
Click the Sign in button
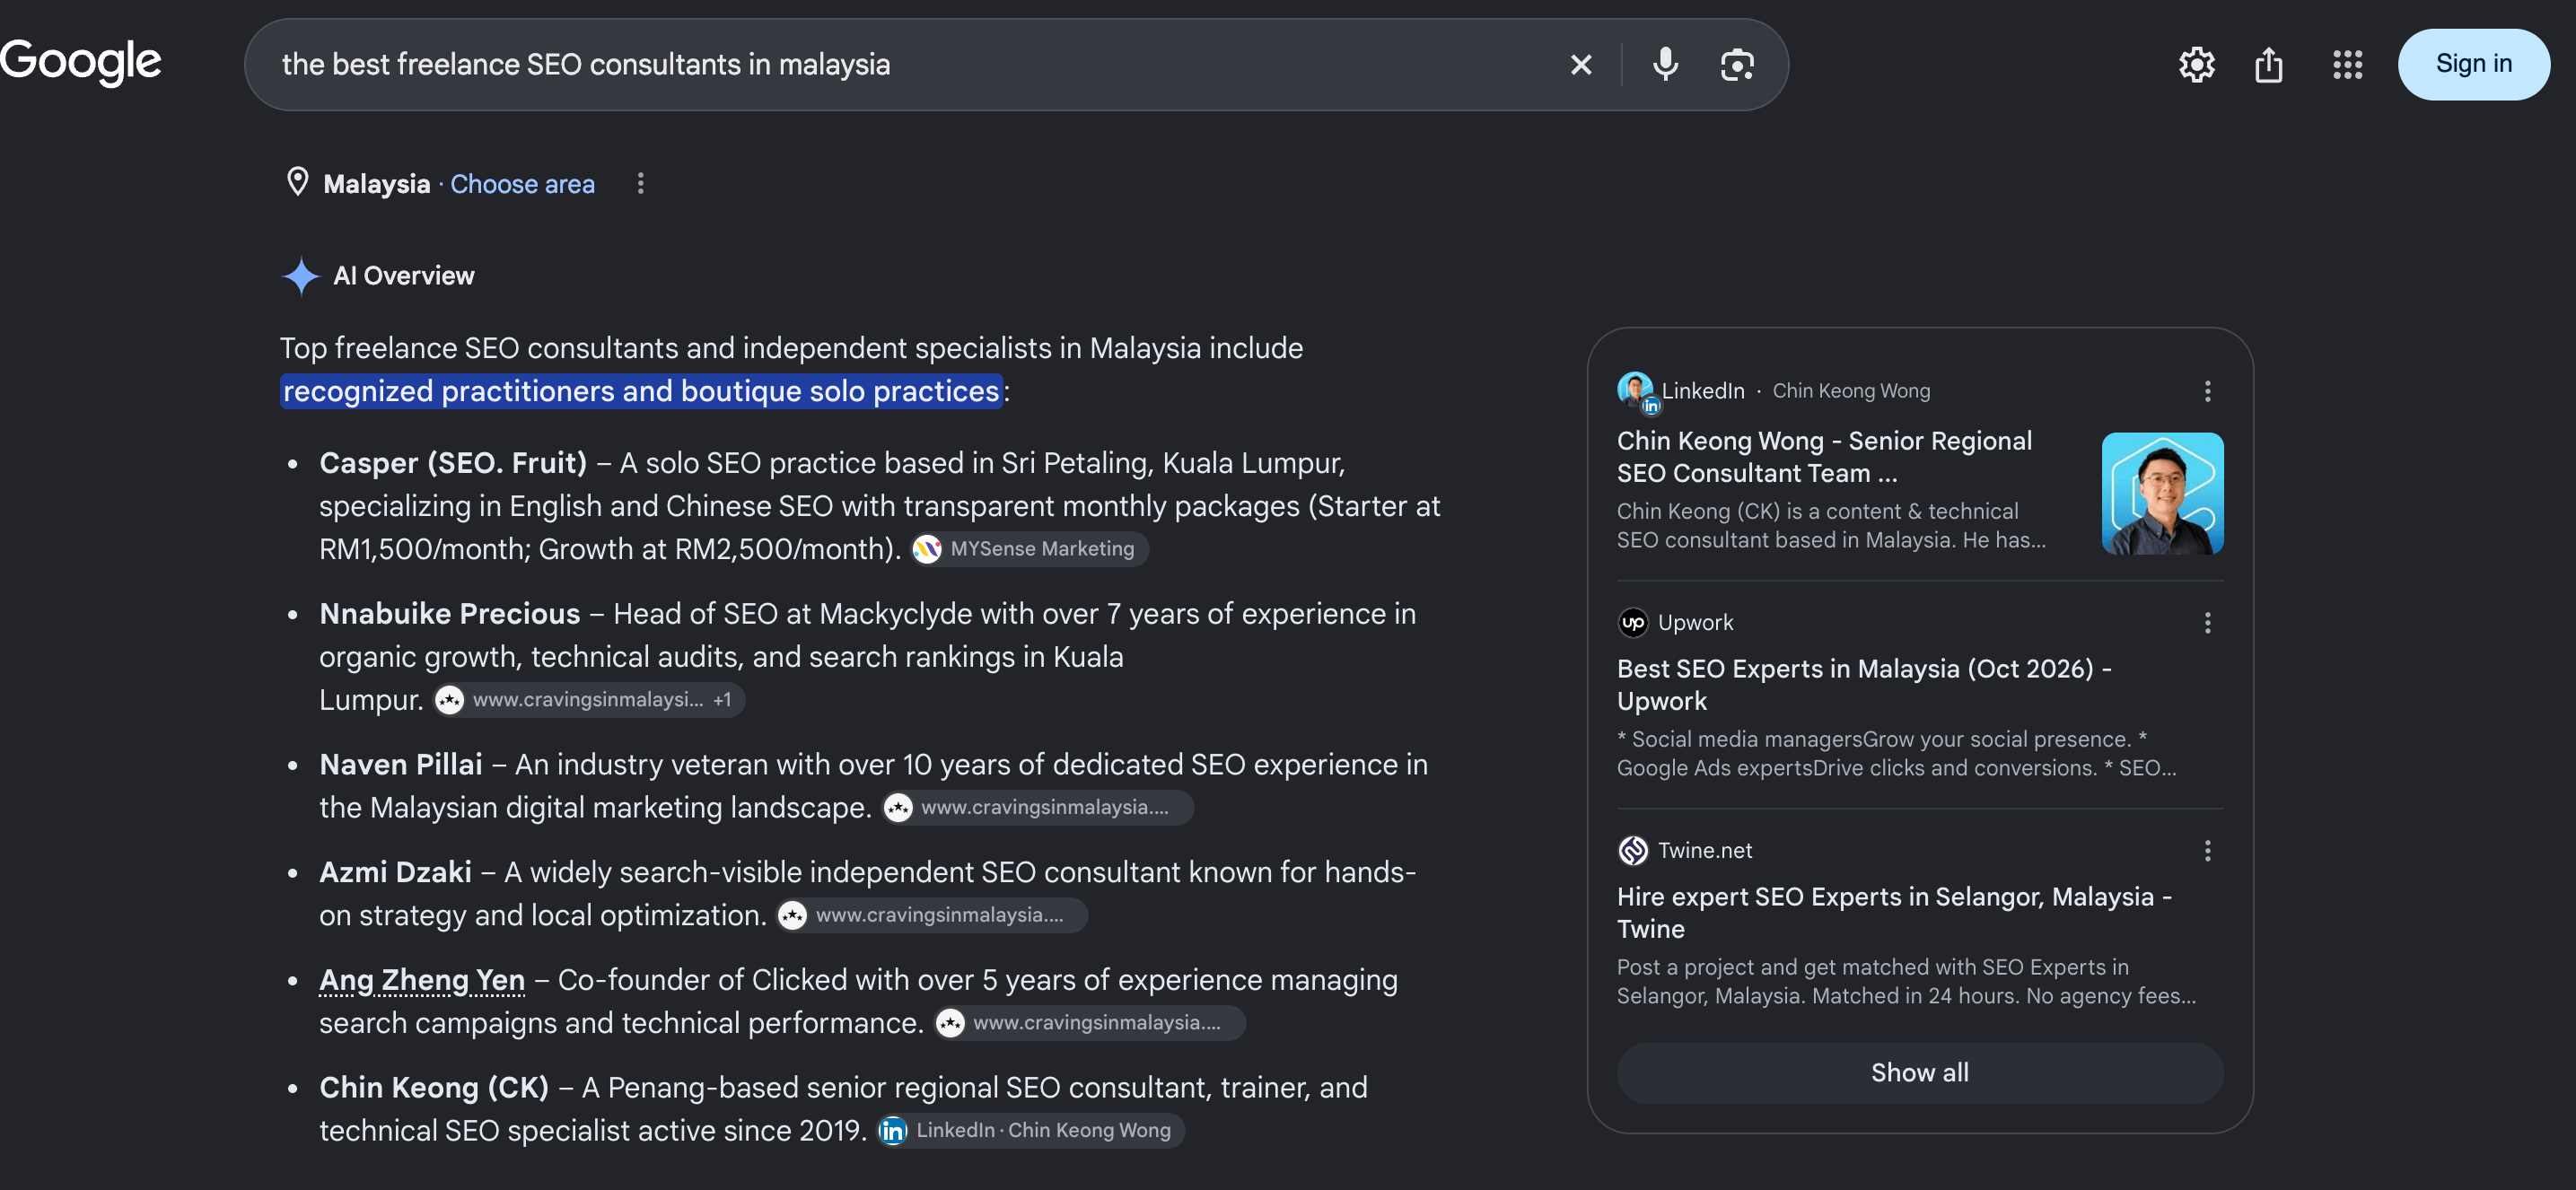(x=2473, y=64)
